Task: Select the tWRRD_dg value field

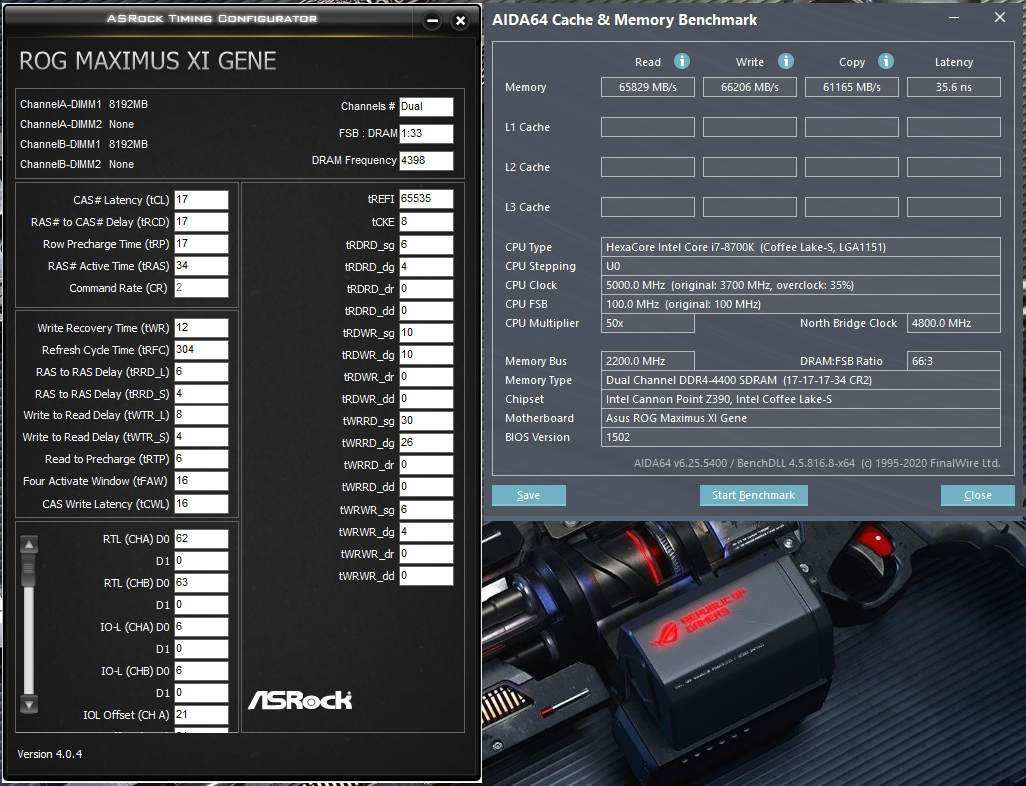Action: [427, 443]
